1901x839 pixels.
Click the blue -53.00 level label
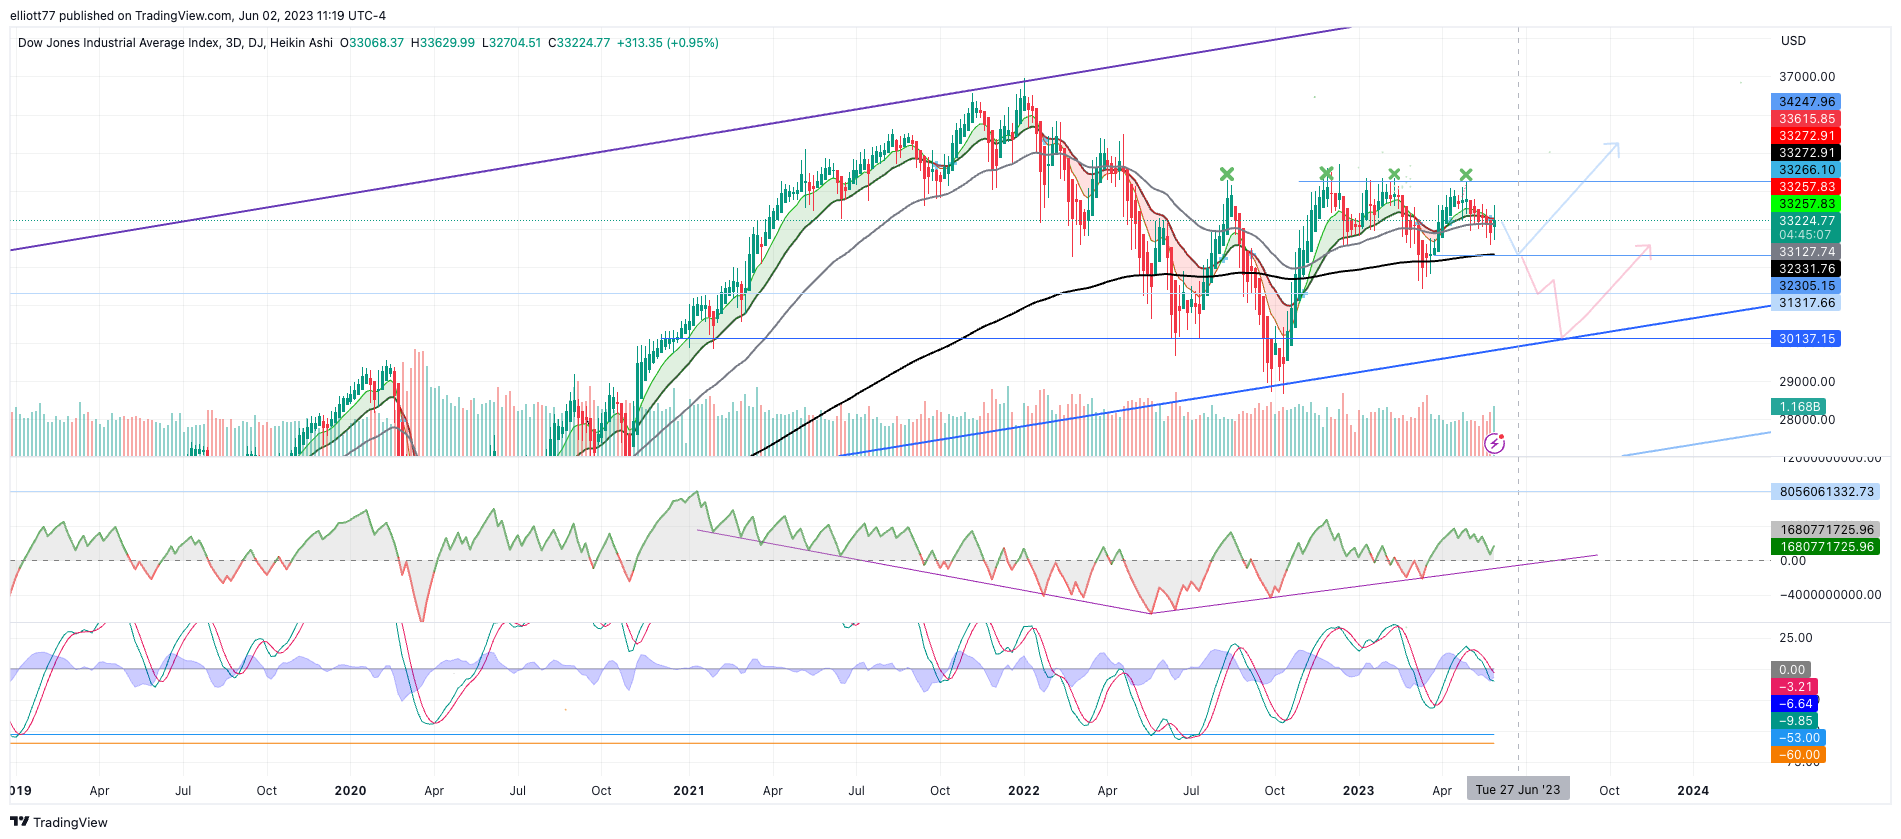(x=1798, y=738)
